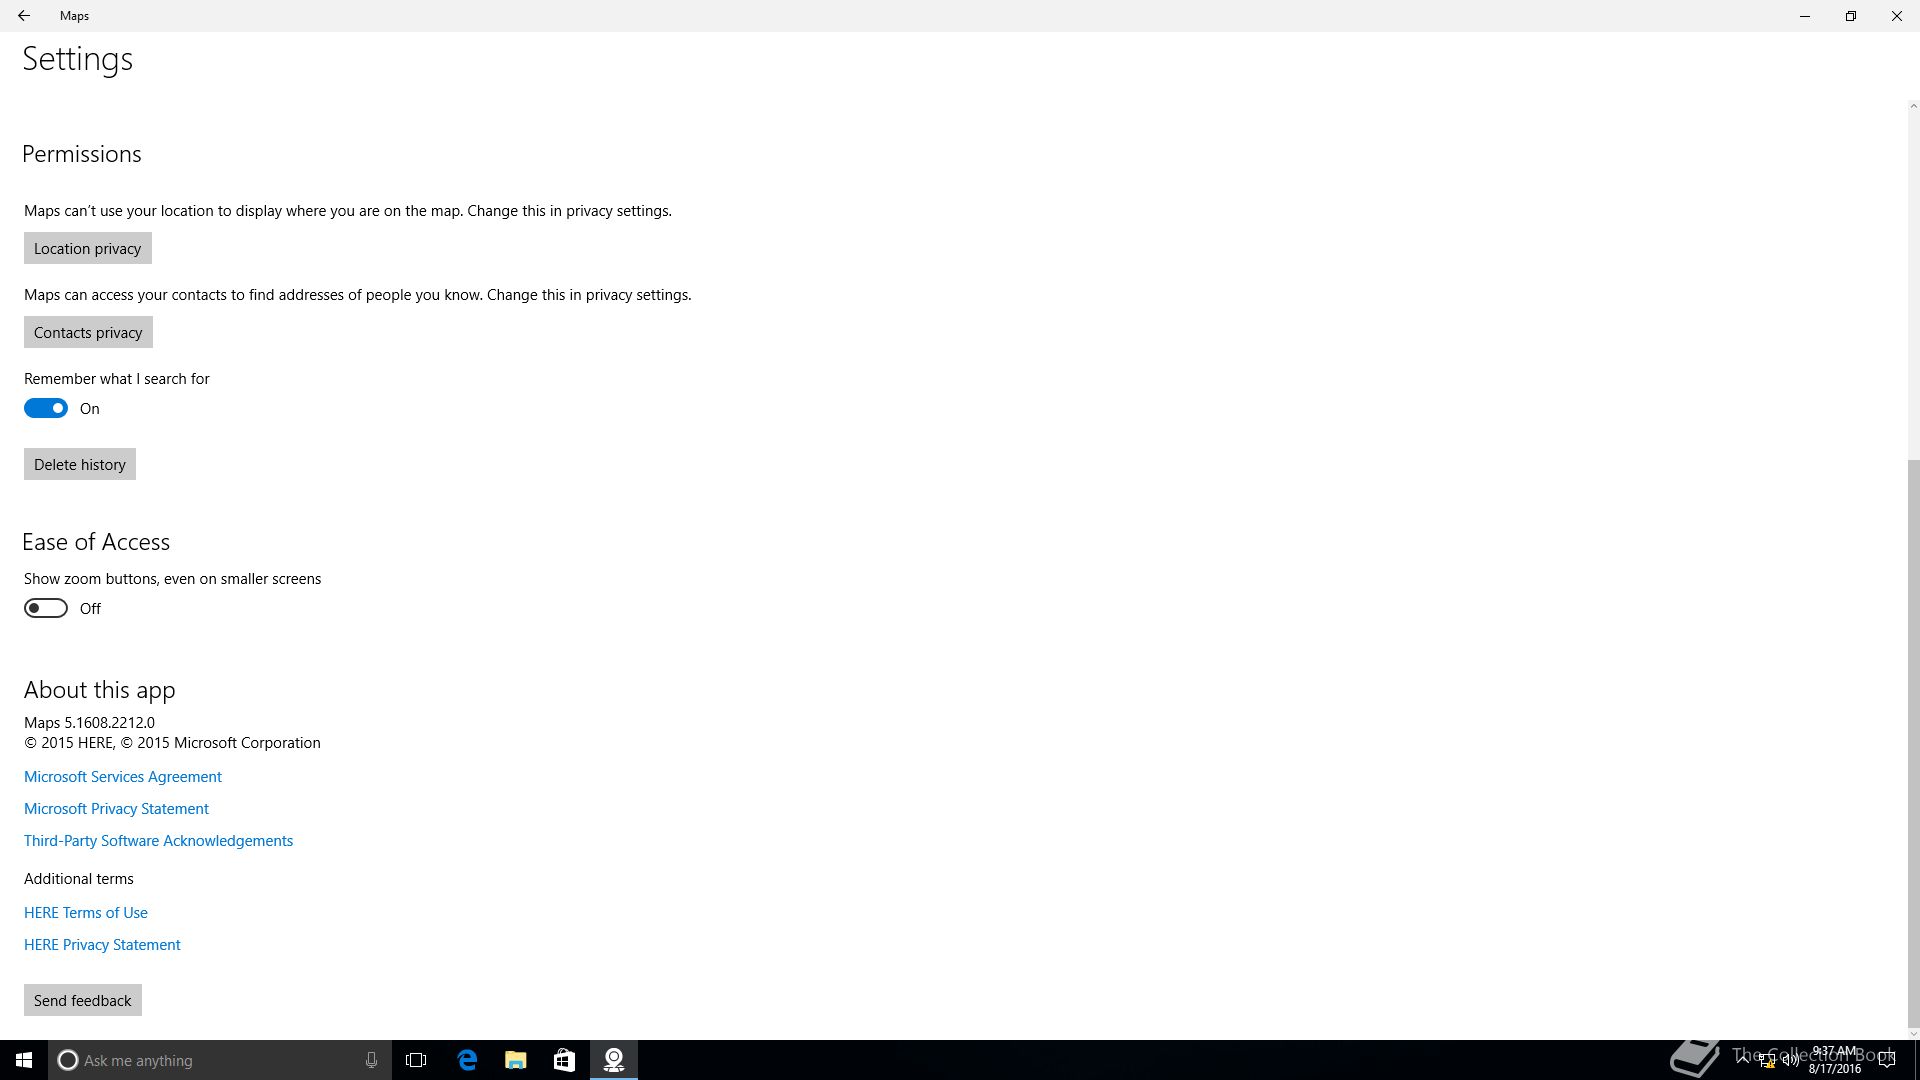
Task: Turn off Remember what I search for
Action: pyautogui.click(x=46, y=408)
